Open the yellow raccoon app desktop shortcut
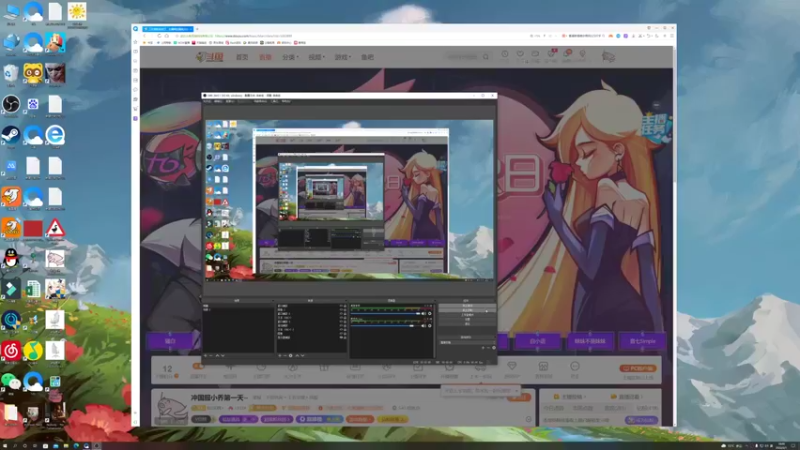Screen dimensions: 800x450 click(x=33, y=74)
